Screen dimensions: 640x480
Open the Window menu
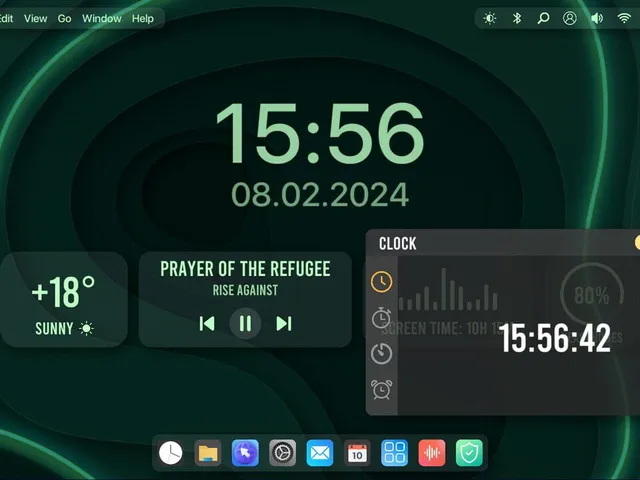tap(102, 19)
